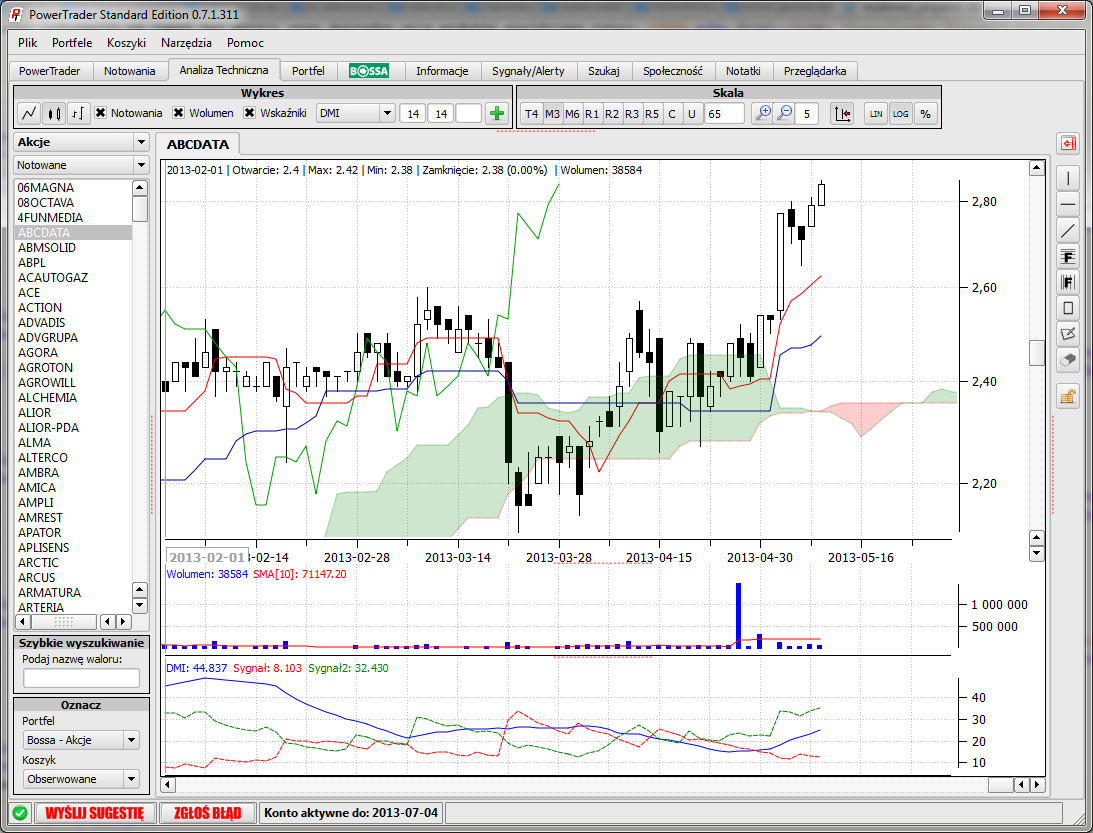Open the Pomoc menu
This screenshot has height=833, width=1093.
(x=245, y=43)
